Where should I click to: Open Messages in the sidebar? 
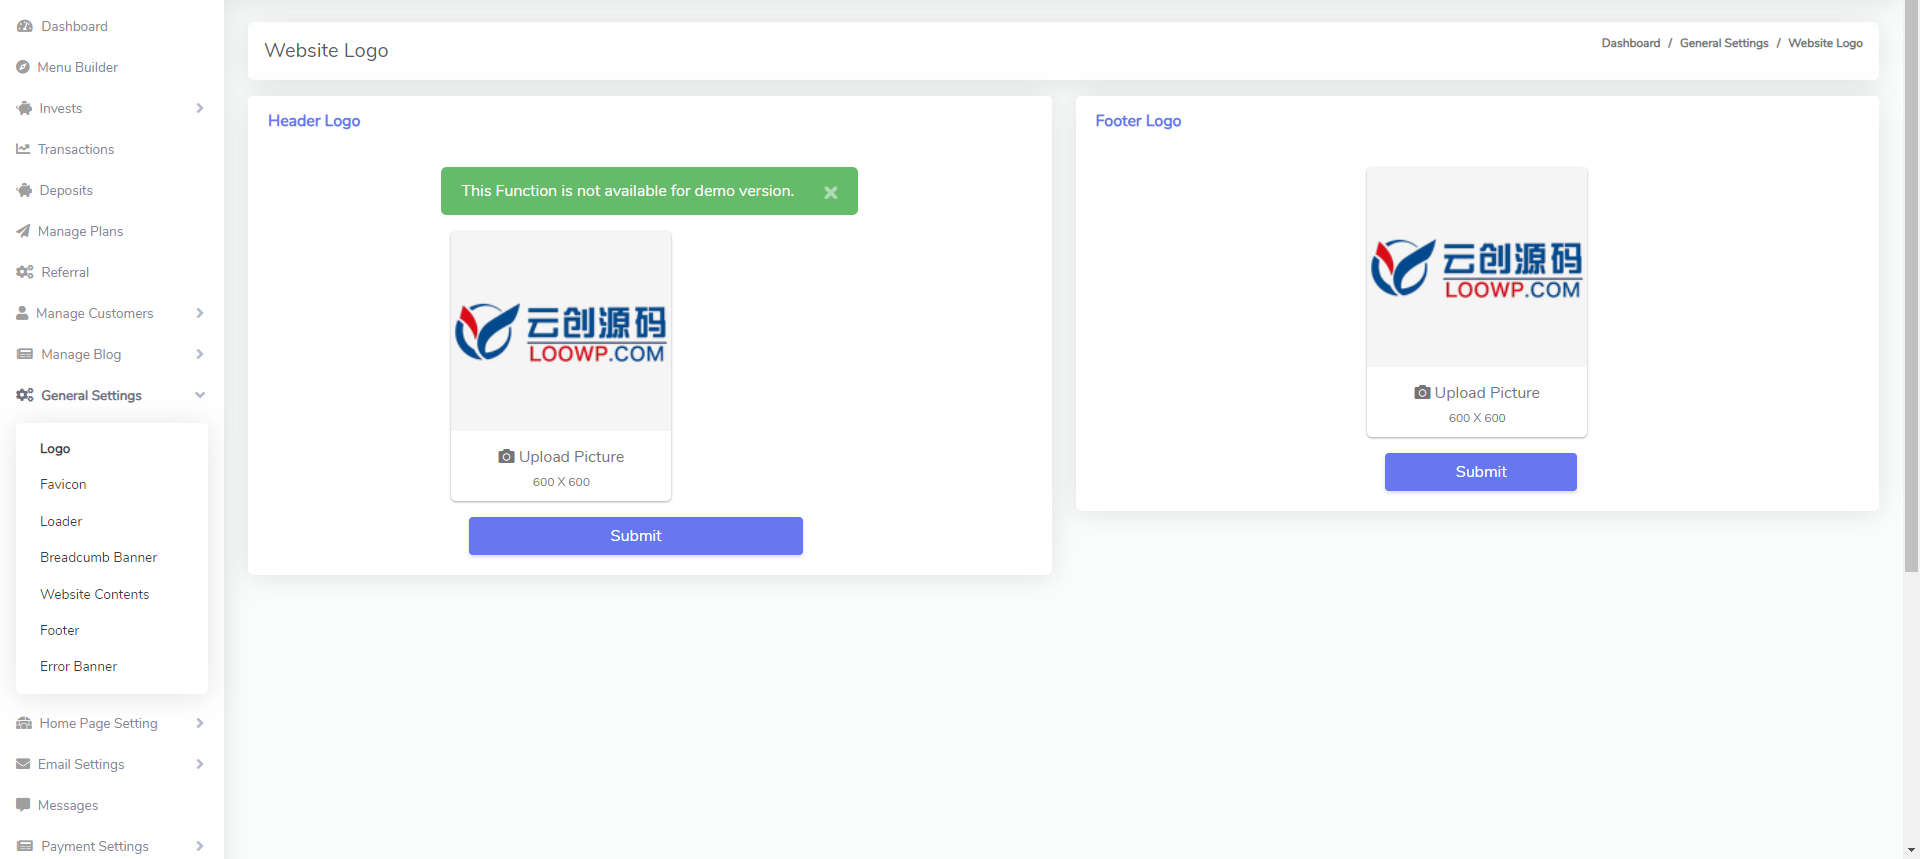point(68,805)
